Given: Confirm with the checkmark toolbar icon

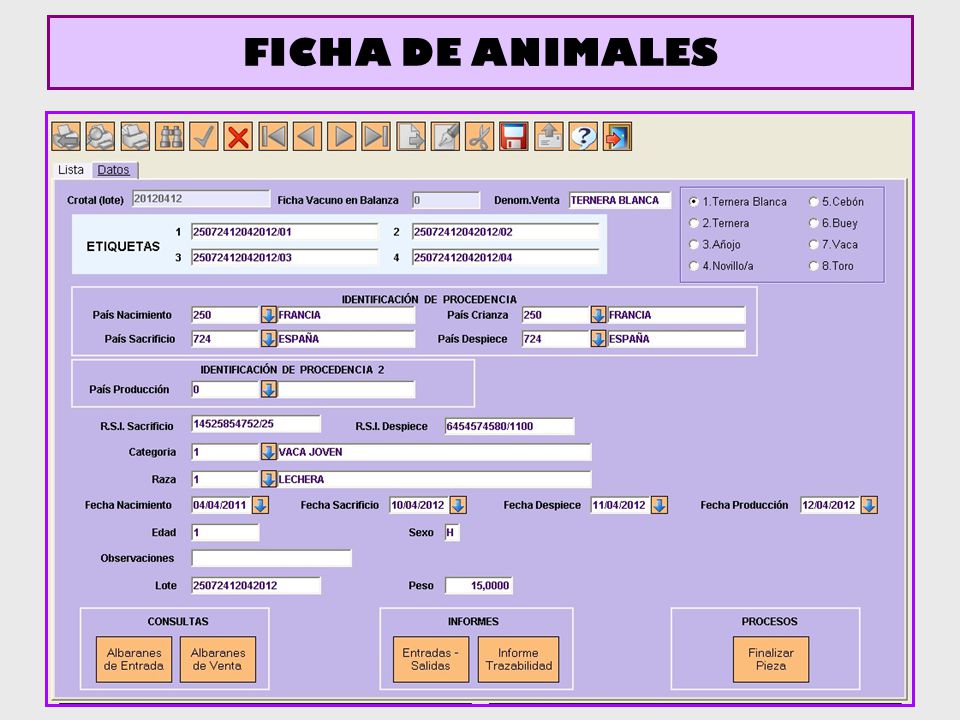Looking at the screenshot, I should pos(204,137).
